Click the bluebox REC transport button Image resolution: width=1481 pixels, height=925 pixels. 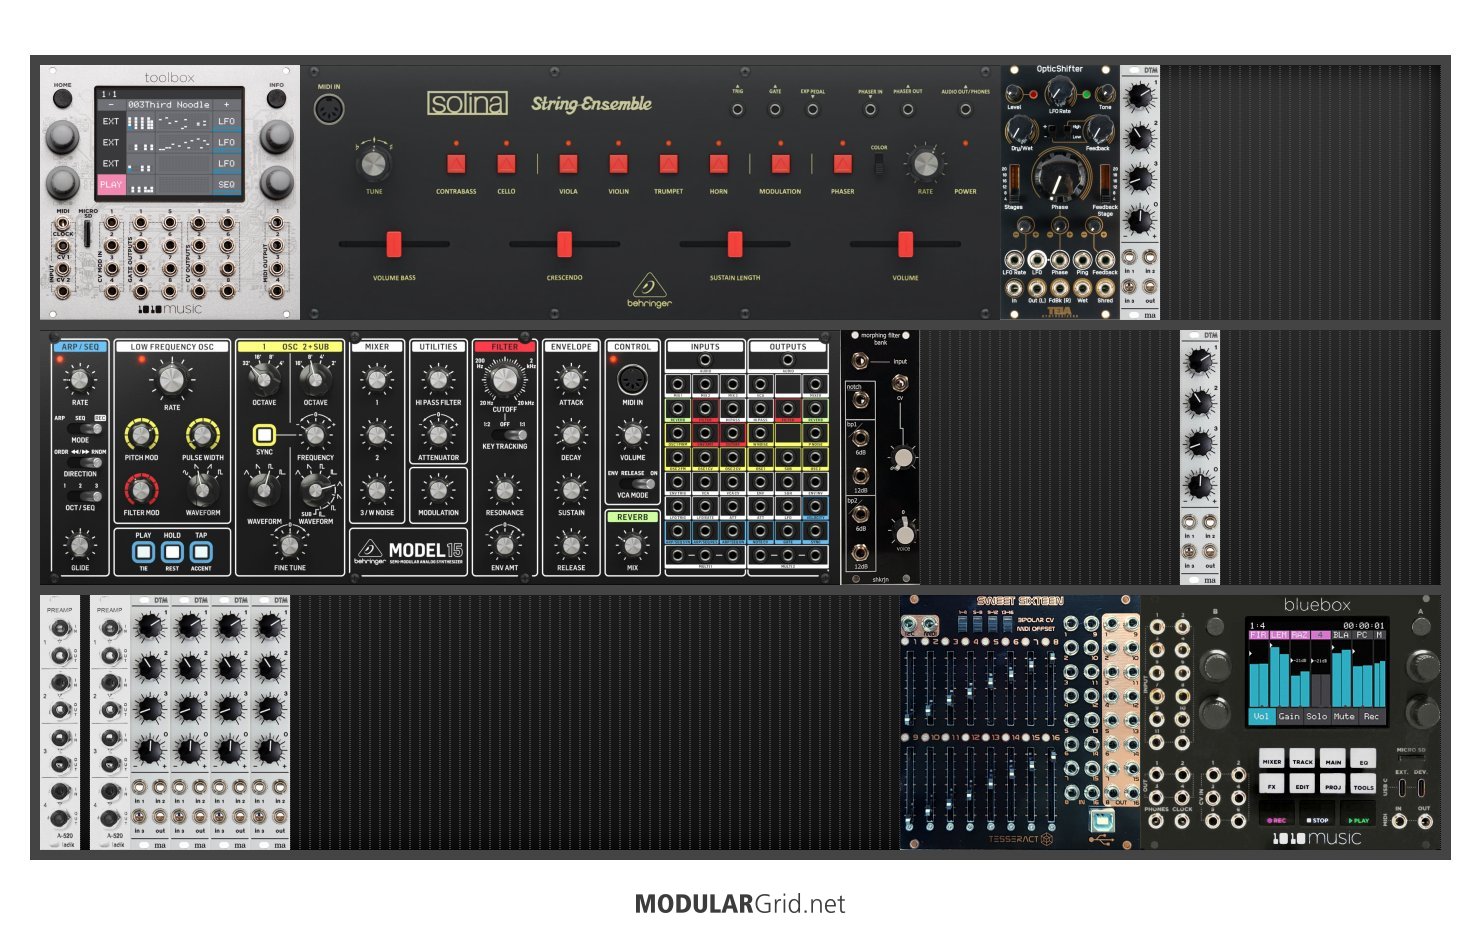point(1277,813)
